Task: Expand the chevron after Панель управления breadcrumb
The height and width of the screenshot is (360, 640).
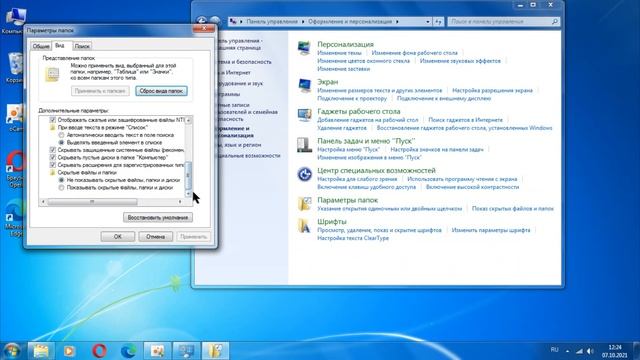Action: click(303, 22)
